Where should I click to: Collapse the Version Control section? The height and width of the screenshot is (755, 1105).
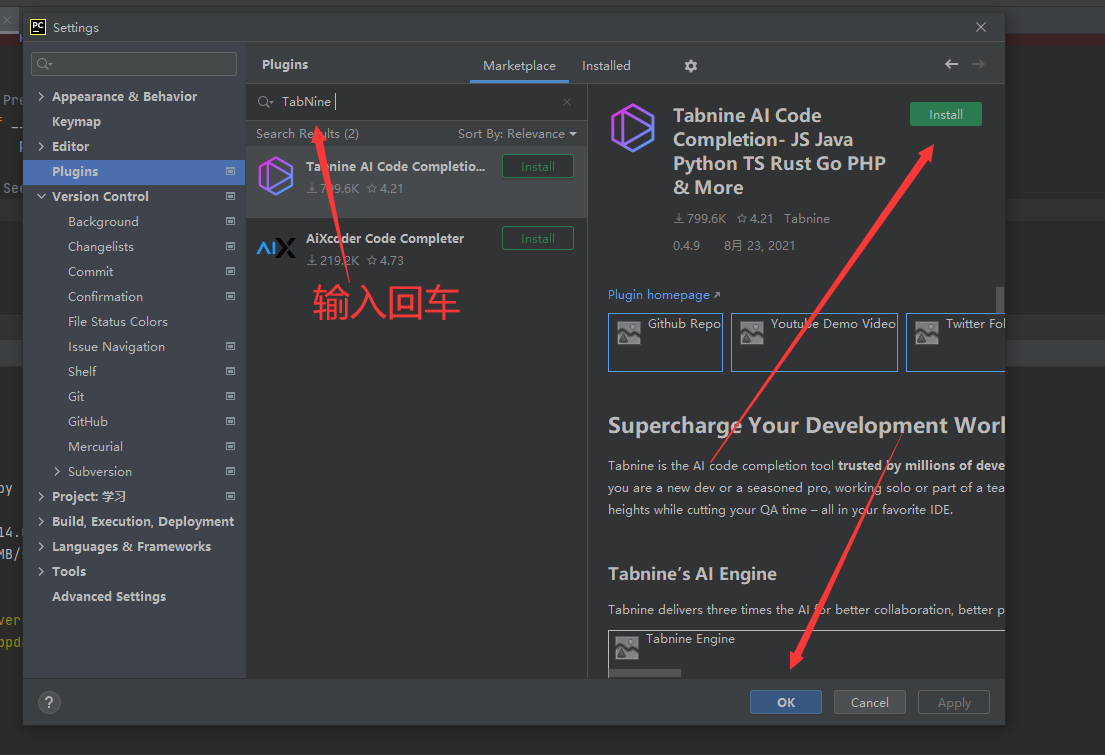click(41, 196)
